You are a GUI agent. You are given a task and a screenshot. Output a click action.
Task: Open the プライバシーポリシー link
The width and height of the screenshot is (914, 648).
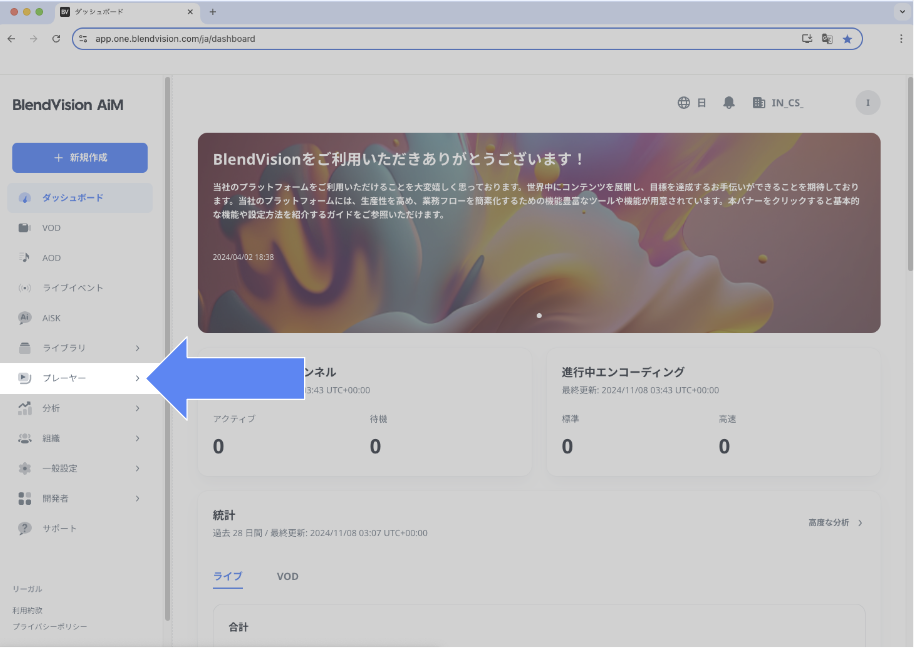point(50,626)
